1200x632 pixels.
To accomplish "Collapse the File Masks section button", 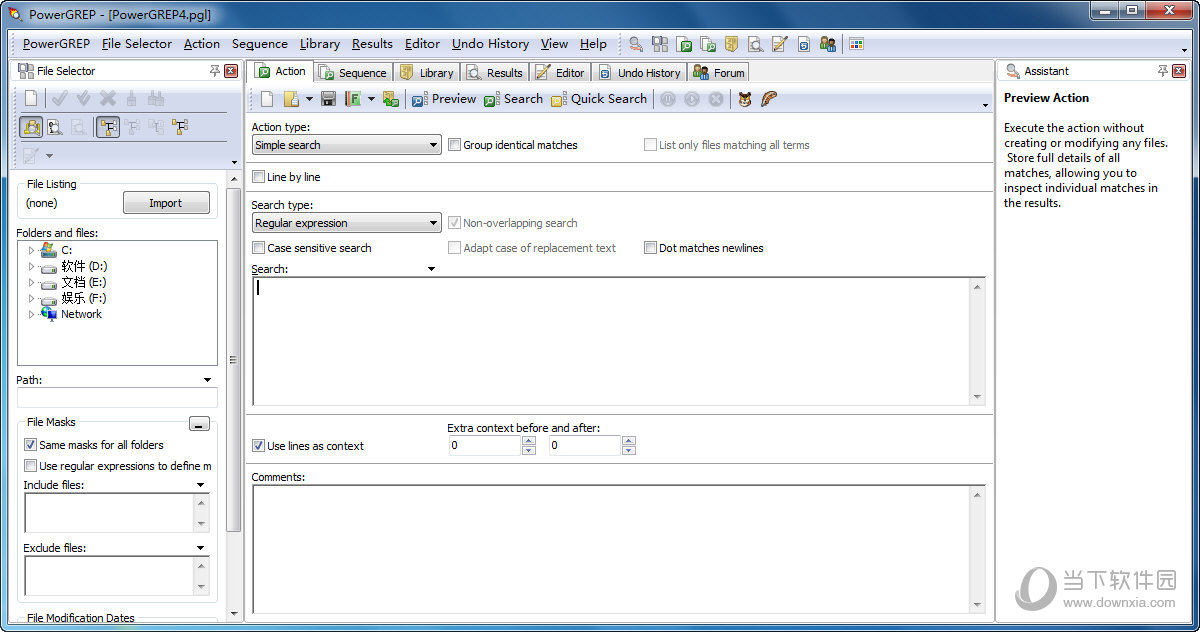I will (x=199, y=424).
